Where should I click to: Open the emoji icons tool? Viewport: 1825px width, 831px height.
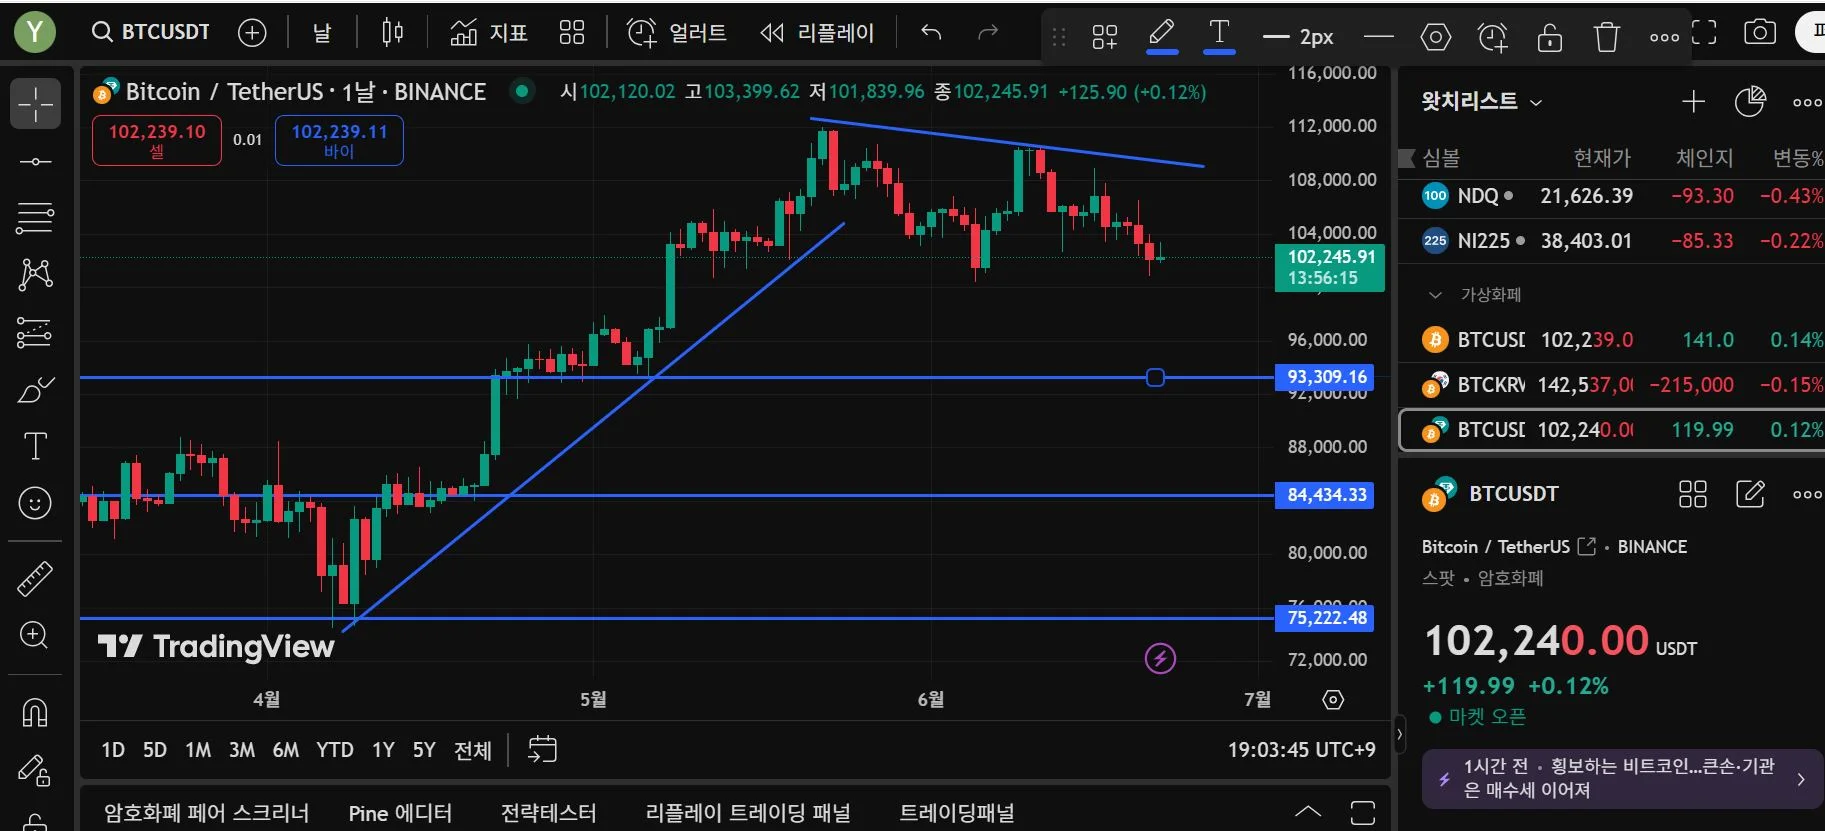click(35, 502)
